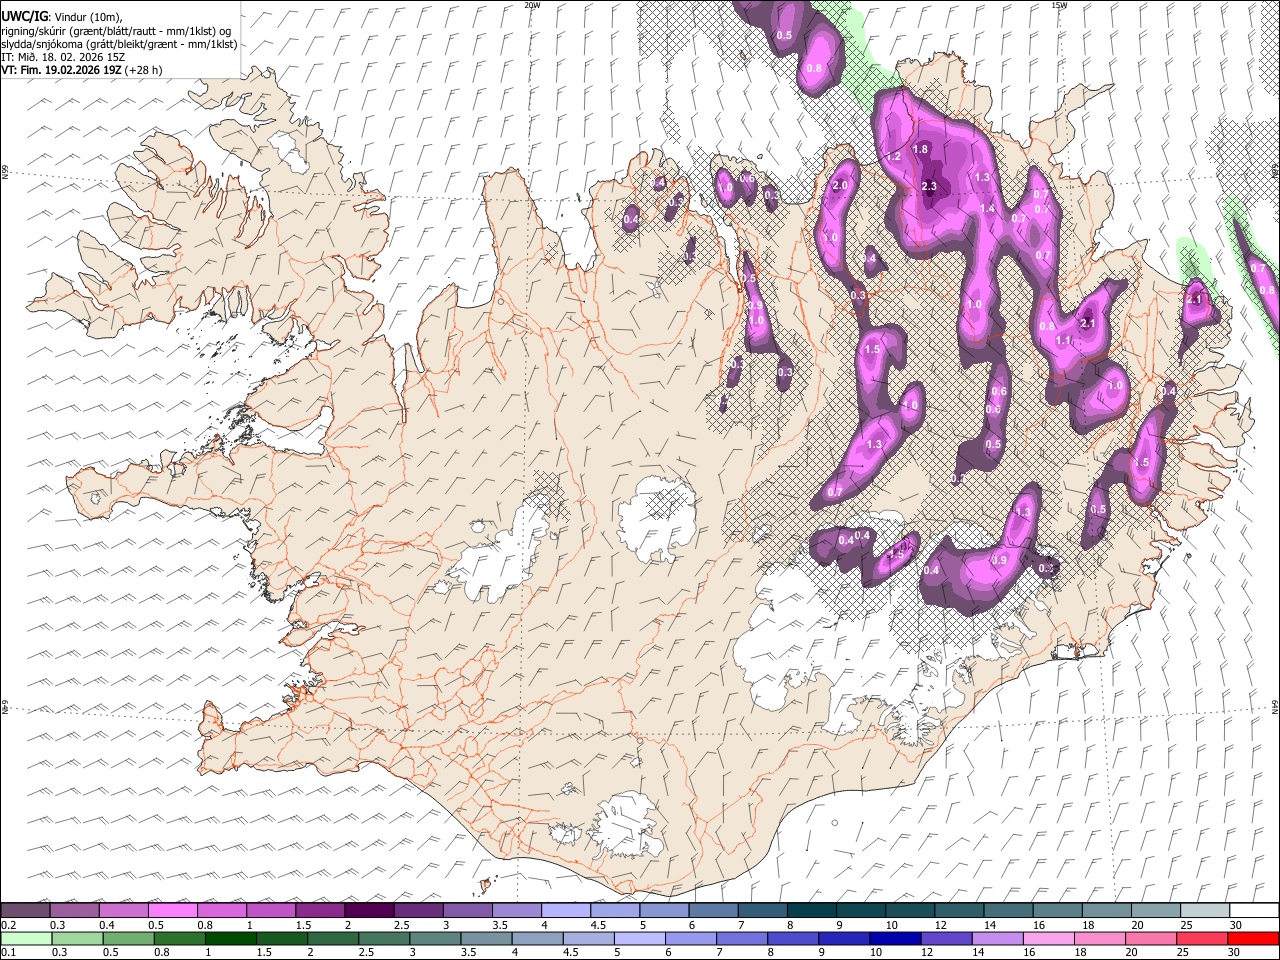Select snow legend swatch starting at 0.5
1280x960 pixels.
click(172, 911)
